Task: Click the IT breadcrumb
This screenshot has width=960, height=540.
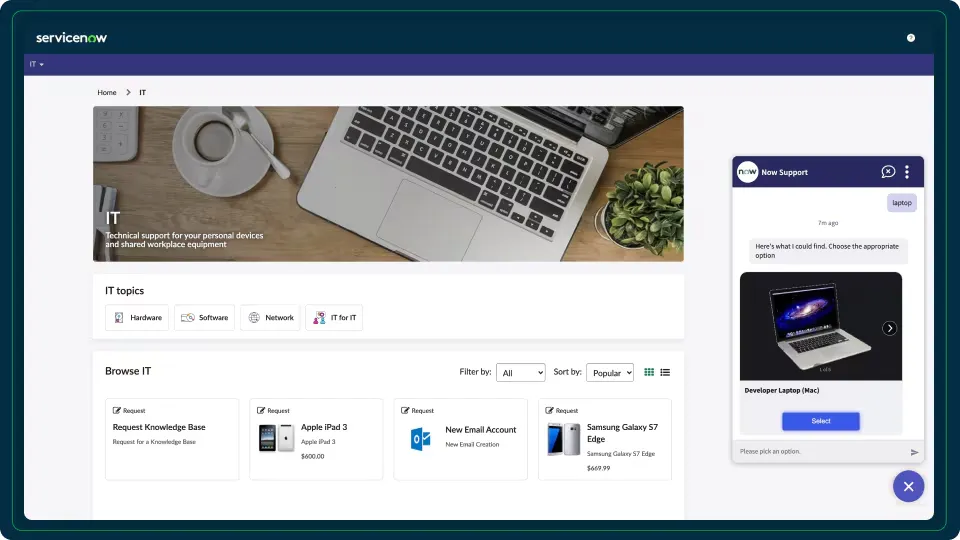Action: point(142,92)
